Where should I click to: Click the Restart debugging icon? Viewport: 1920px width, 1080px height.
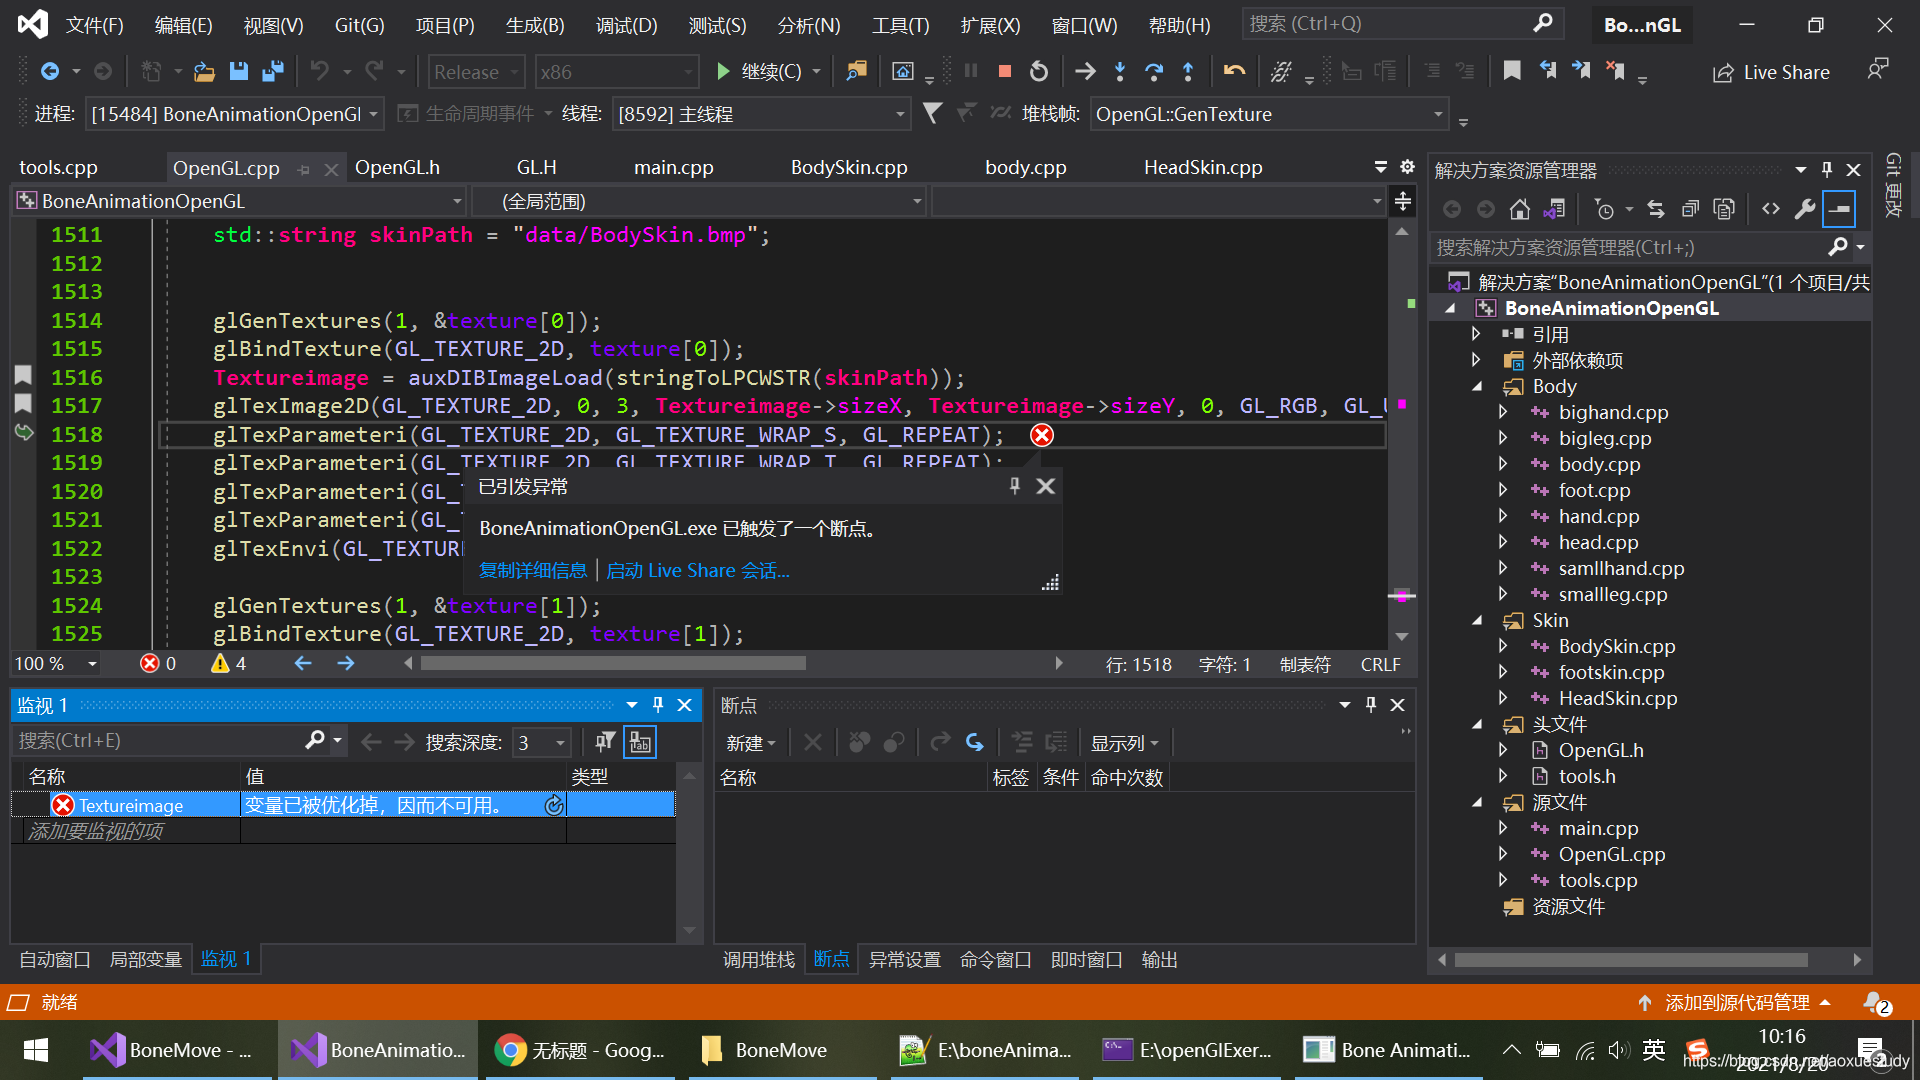(1040, 71)
